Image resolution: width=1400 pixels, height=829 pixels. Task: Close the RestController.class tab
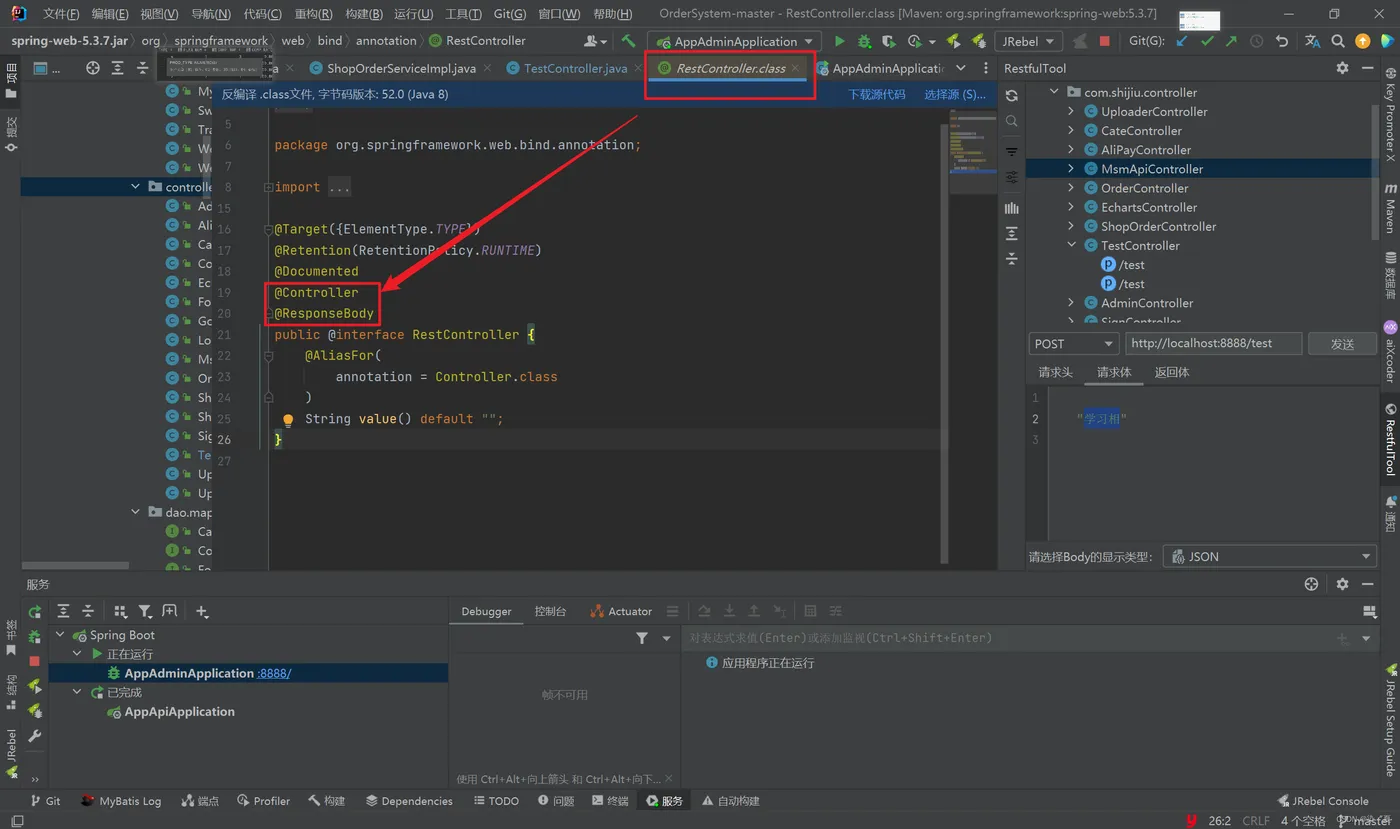pos(796,68)
